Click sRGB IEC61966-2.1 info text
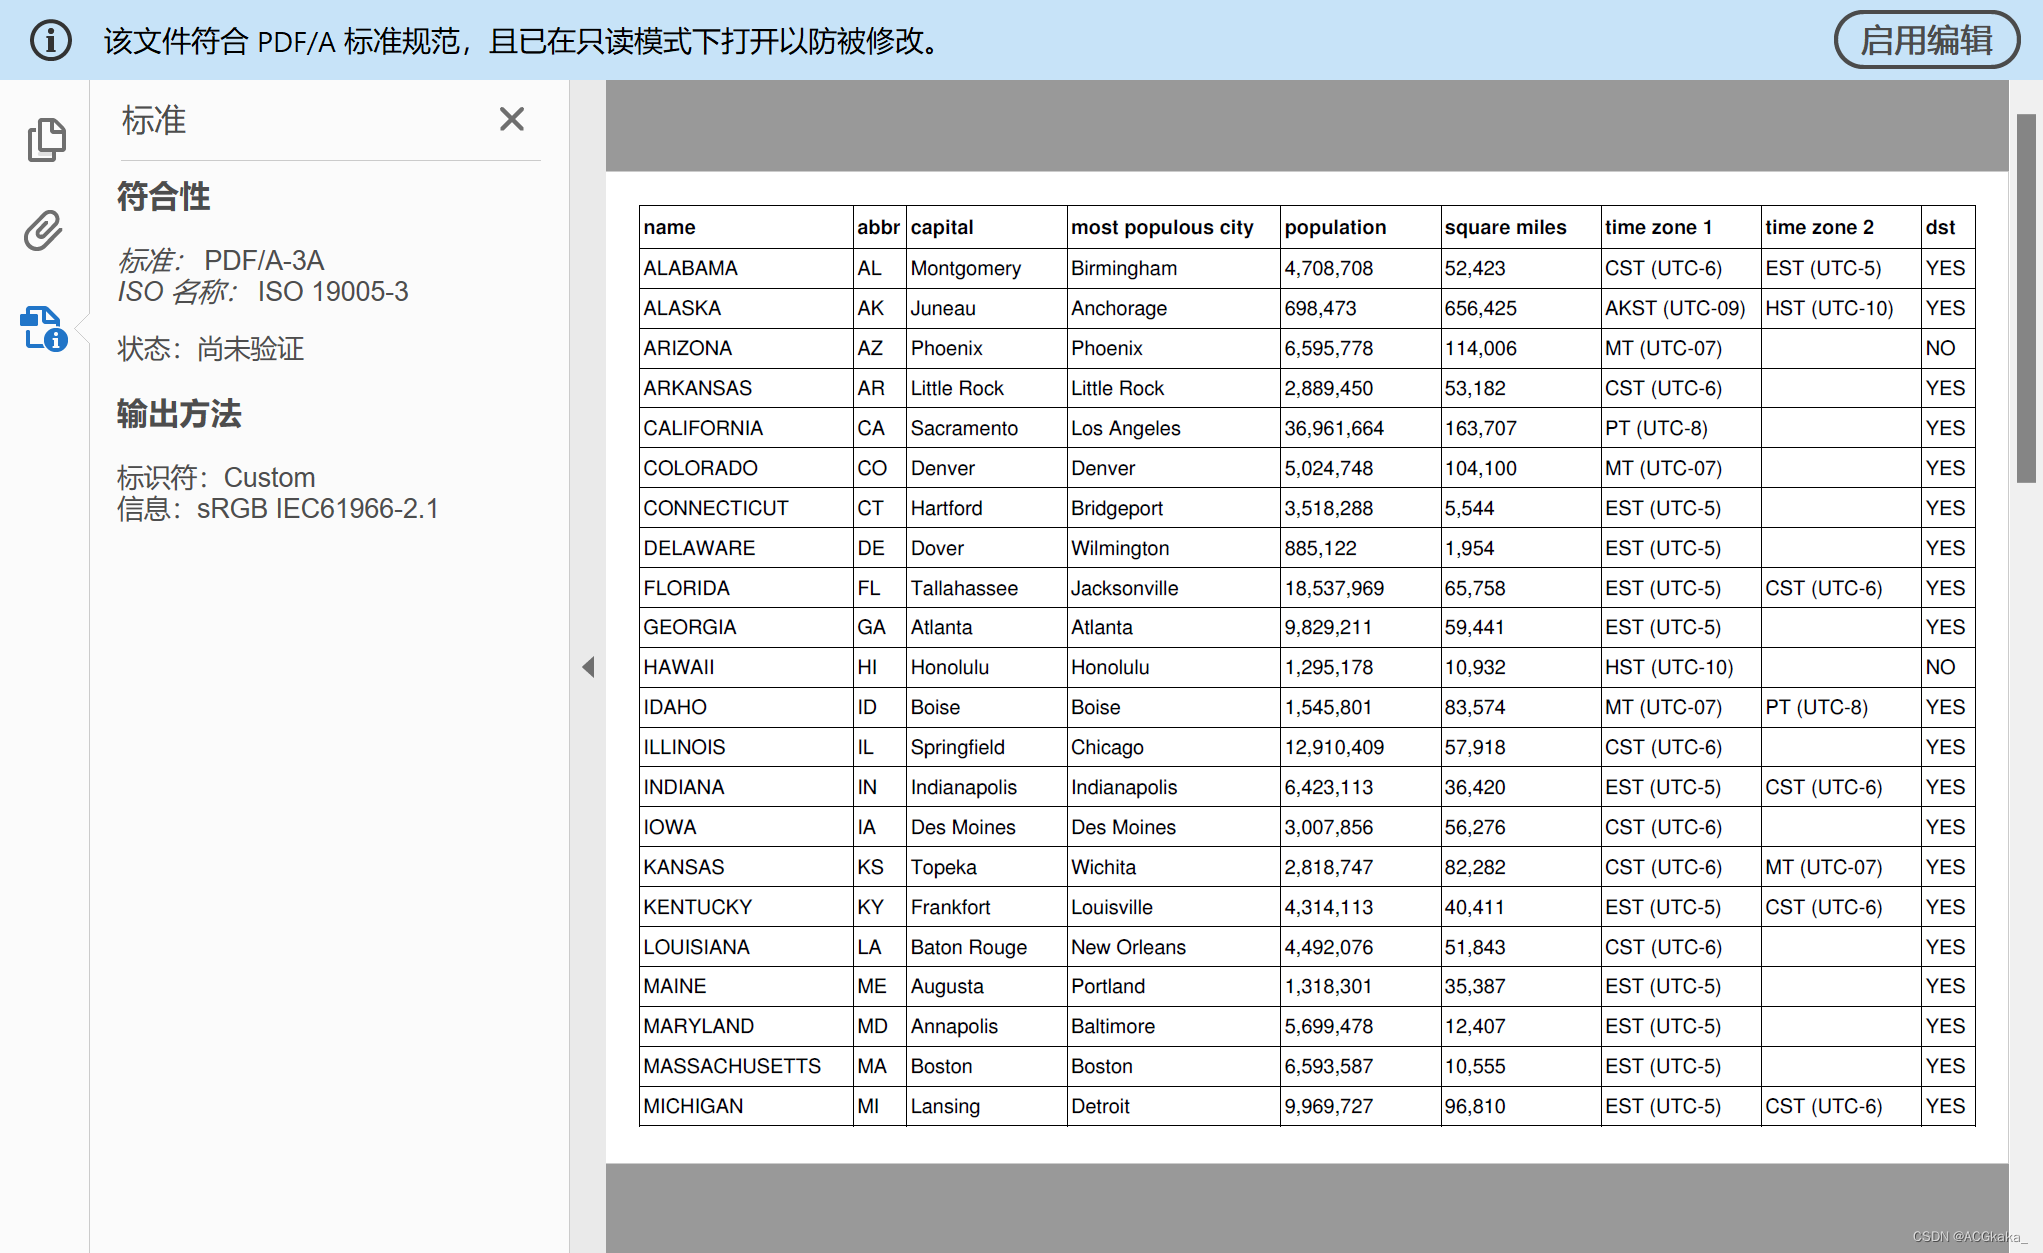This screenshot has height=1253, width=2043. tap(318, 508)
